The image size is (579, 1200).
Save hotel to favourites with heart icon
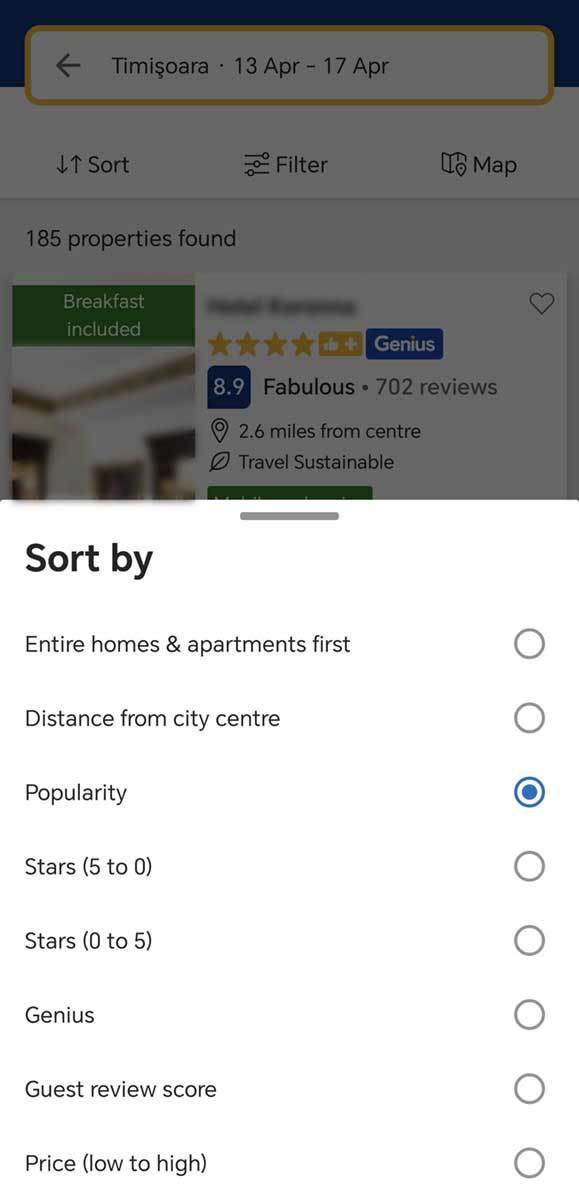coord(543,304)
